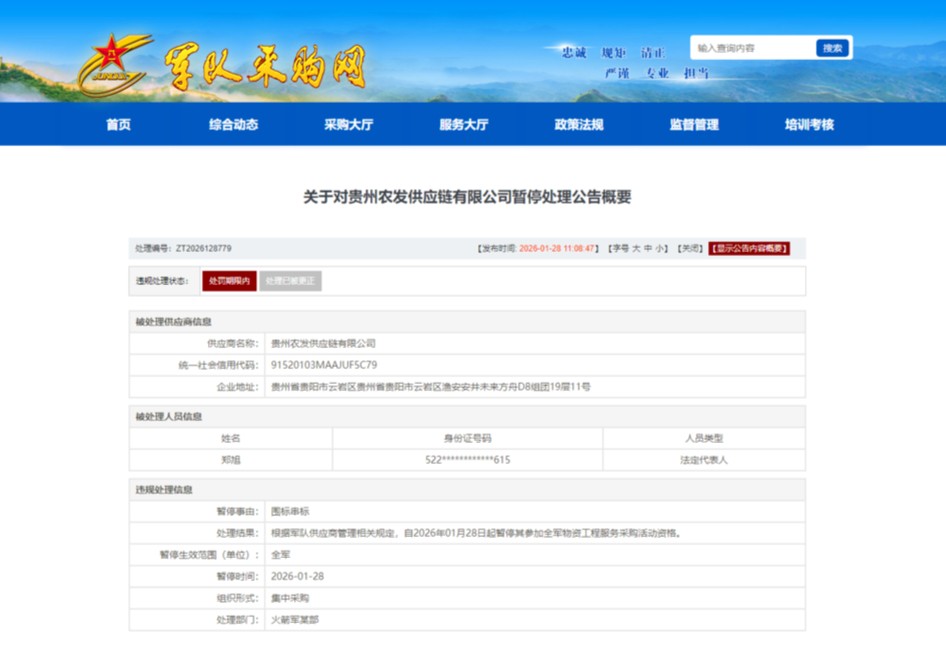Click the supplier name 贵州农发供应链有限公司 cell

pyautogui.click(x=324, y=343)
